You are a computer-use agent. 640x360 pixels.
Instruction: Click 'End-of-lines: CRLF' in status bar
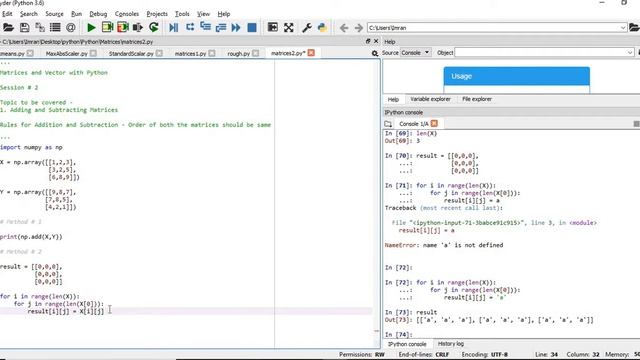coord(424,354)
